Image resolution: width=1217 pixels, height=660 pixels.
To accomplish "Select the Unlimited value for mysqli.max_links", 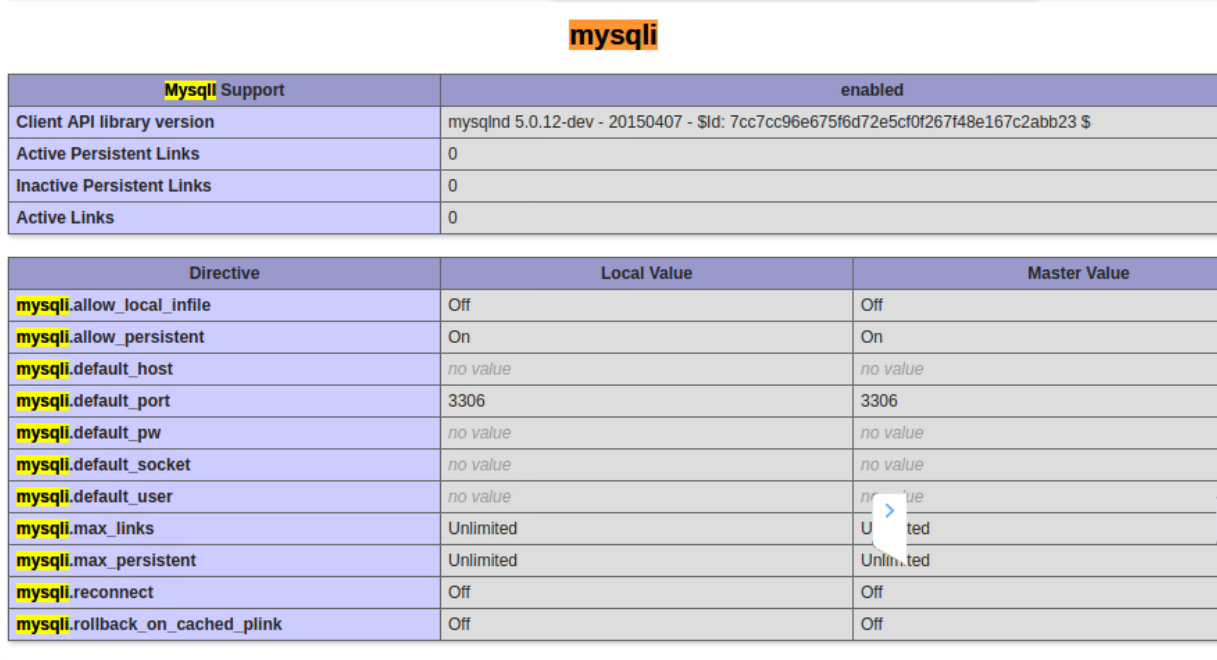I will (485, 528).
